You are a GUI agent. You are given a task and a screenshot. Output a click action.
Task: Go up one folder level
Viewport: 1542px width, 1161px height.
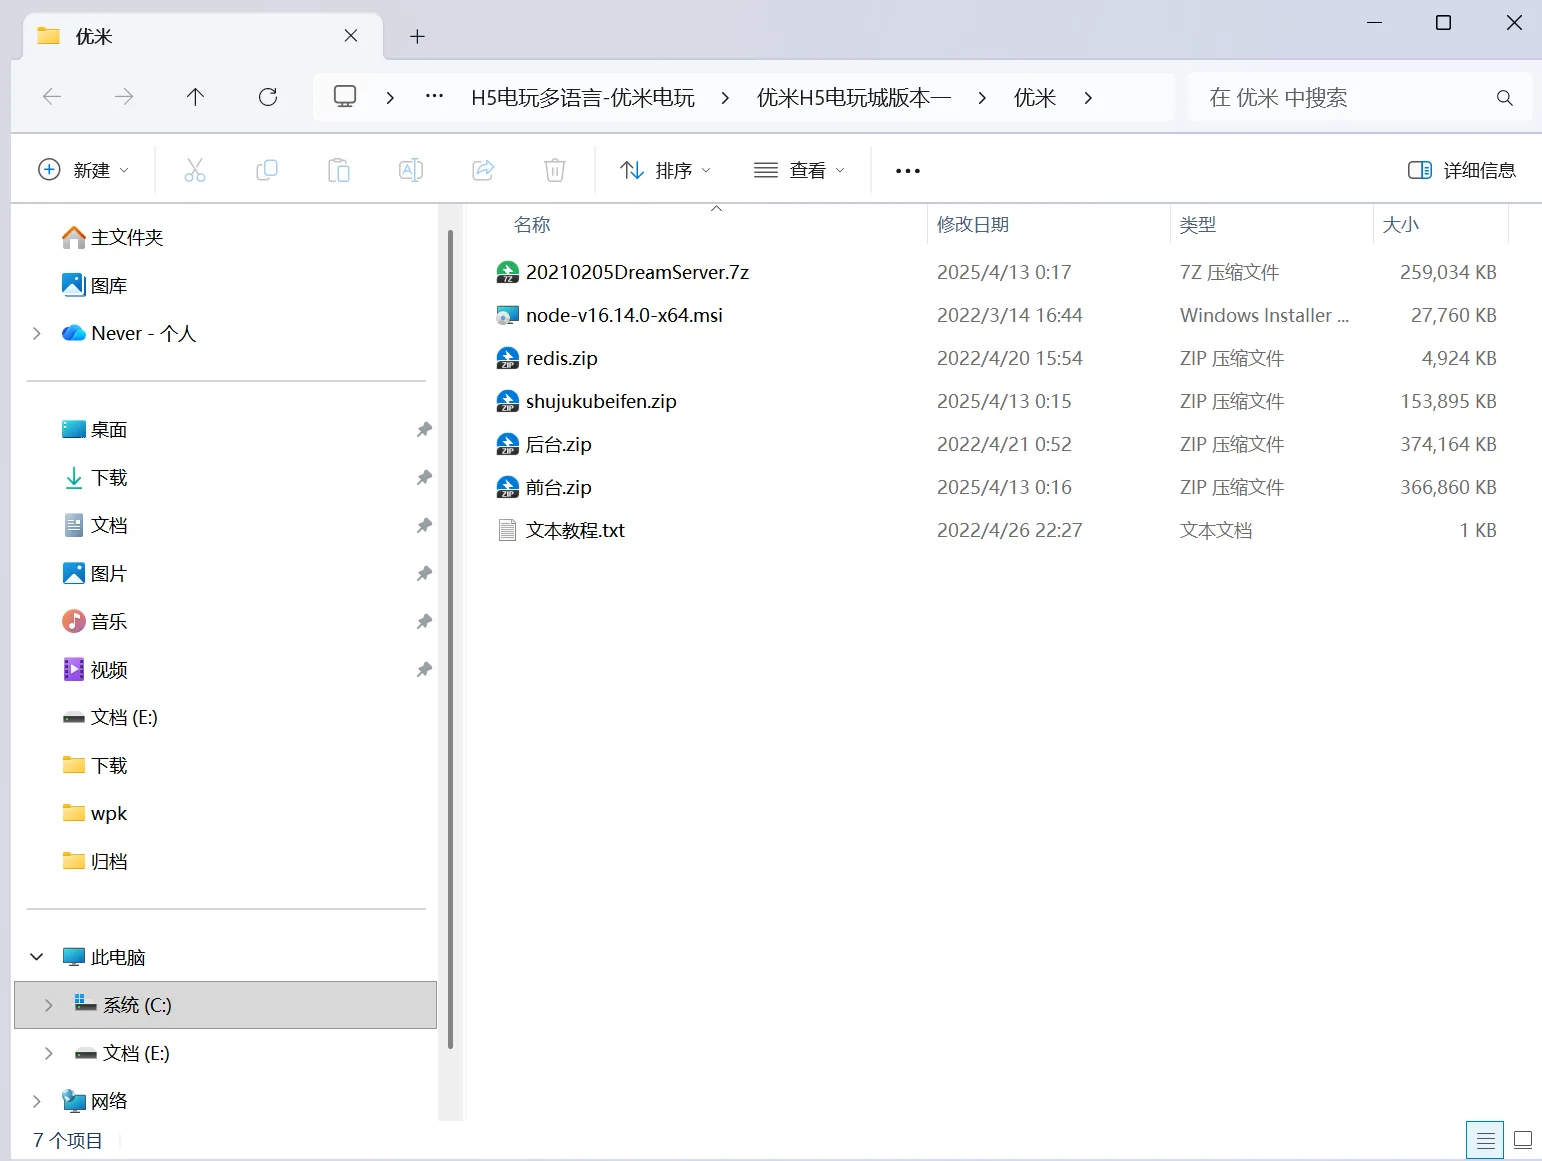pos(195,97)
